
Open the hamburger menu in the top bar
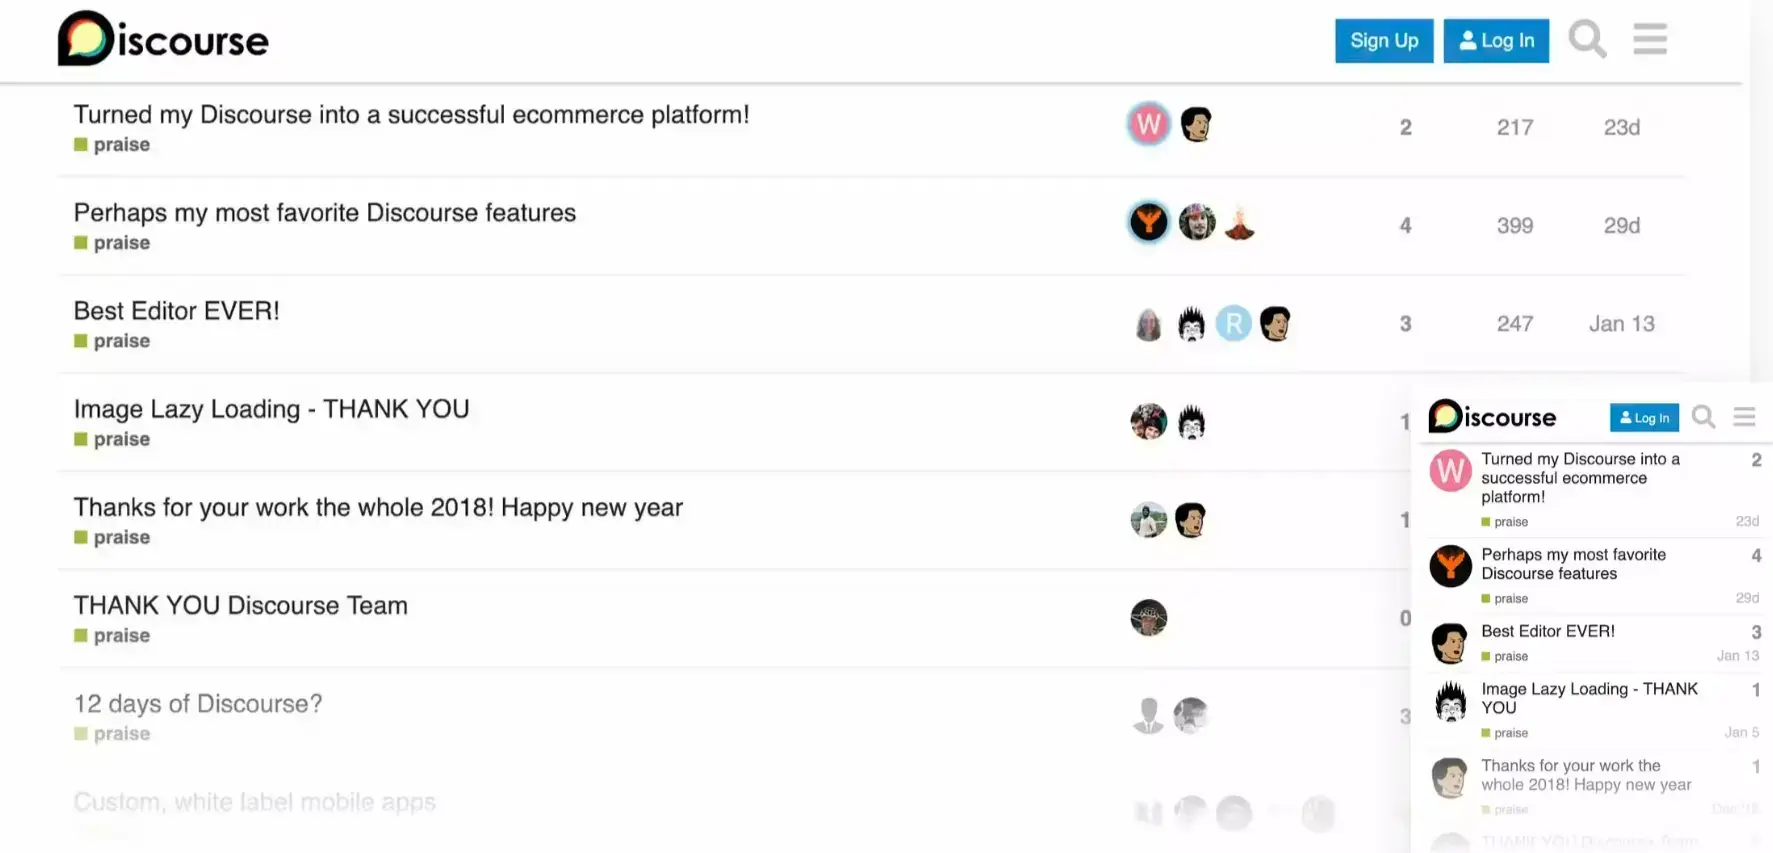(x=1650, y=39)
